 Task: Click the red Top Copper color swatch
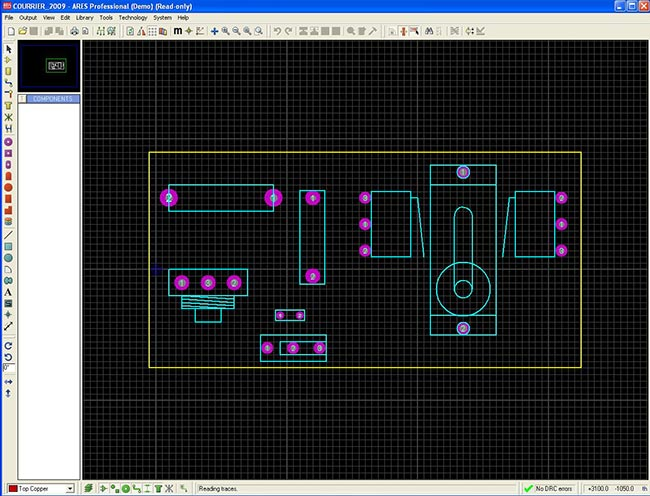pyautogui.click(x=13, y=489)
